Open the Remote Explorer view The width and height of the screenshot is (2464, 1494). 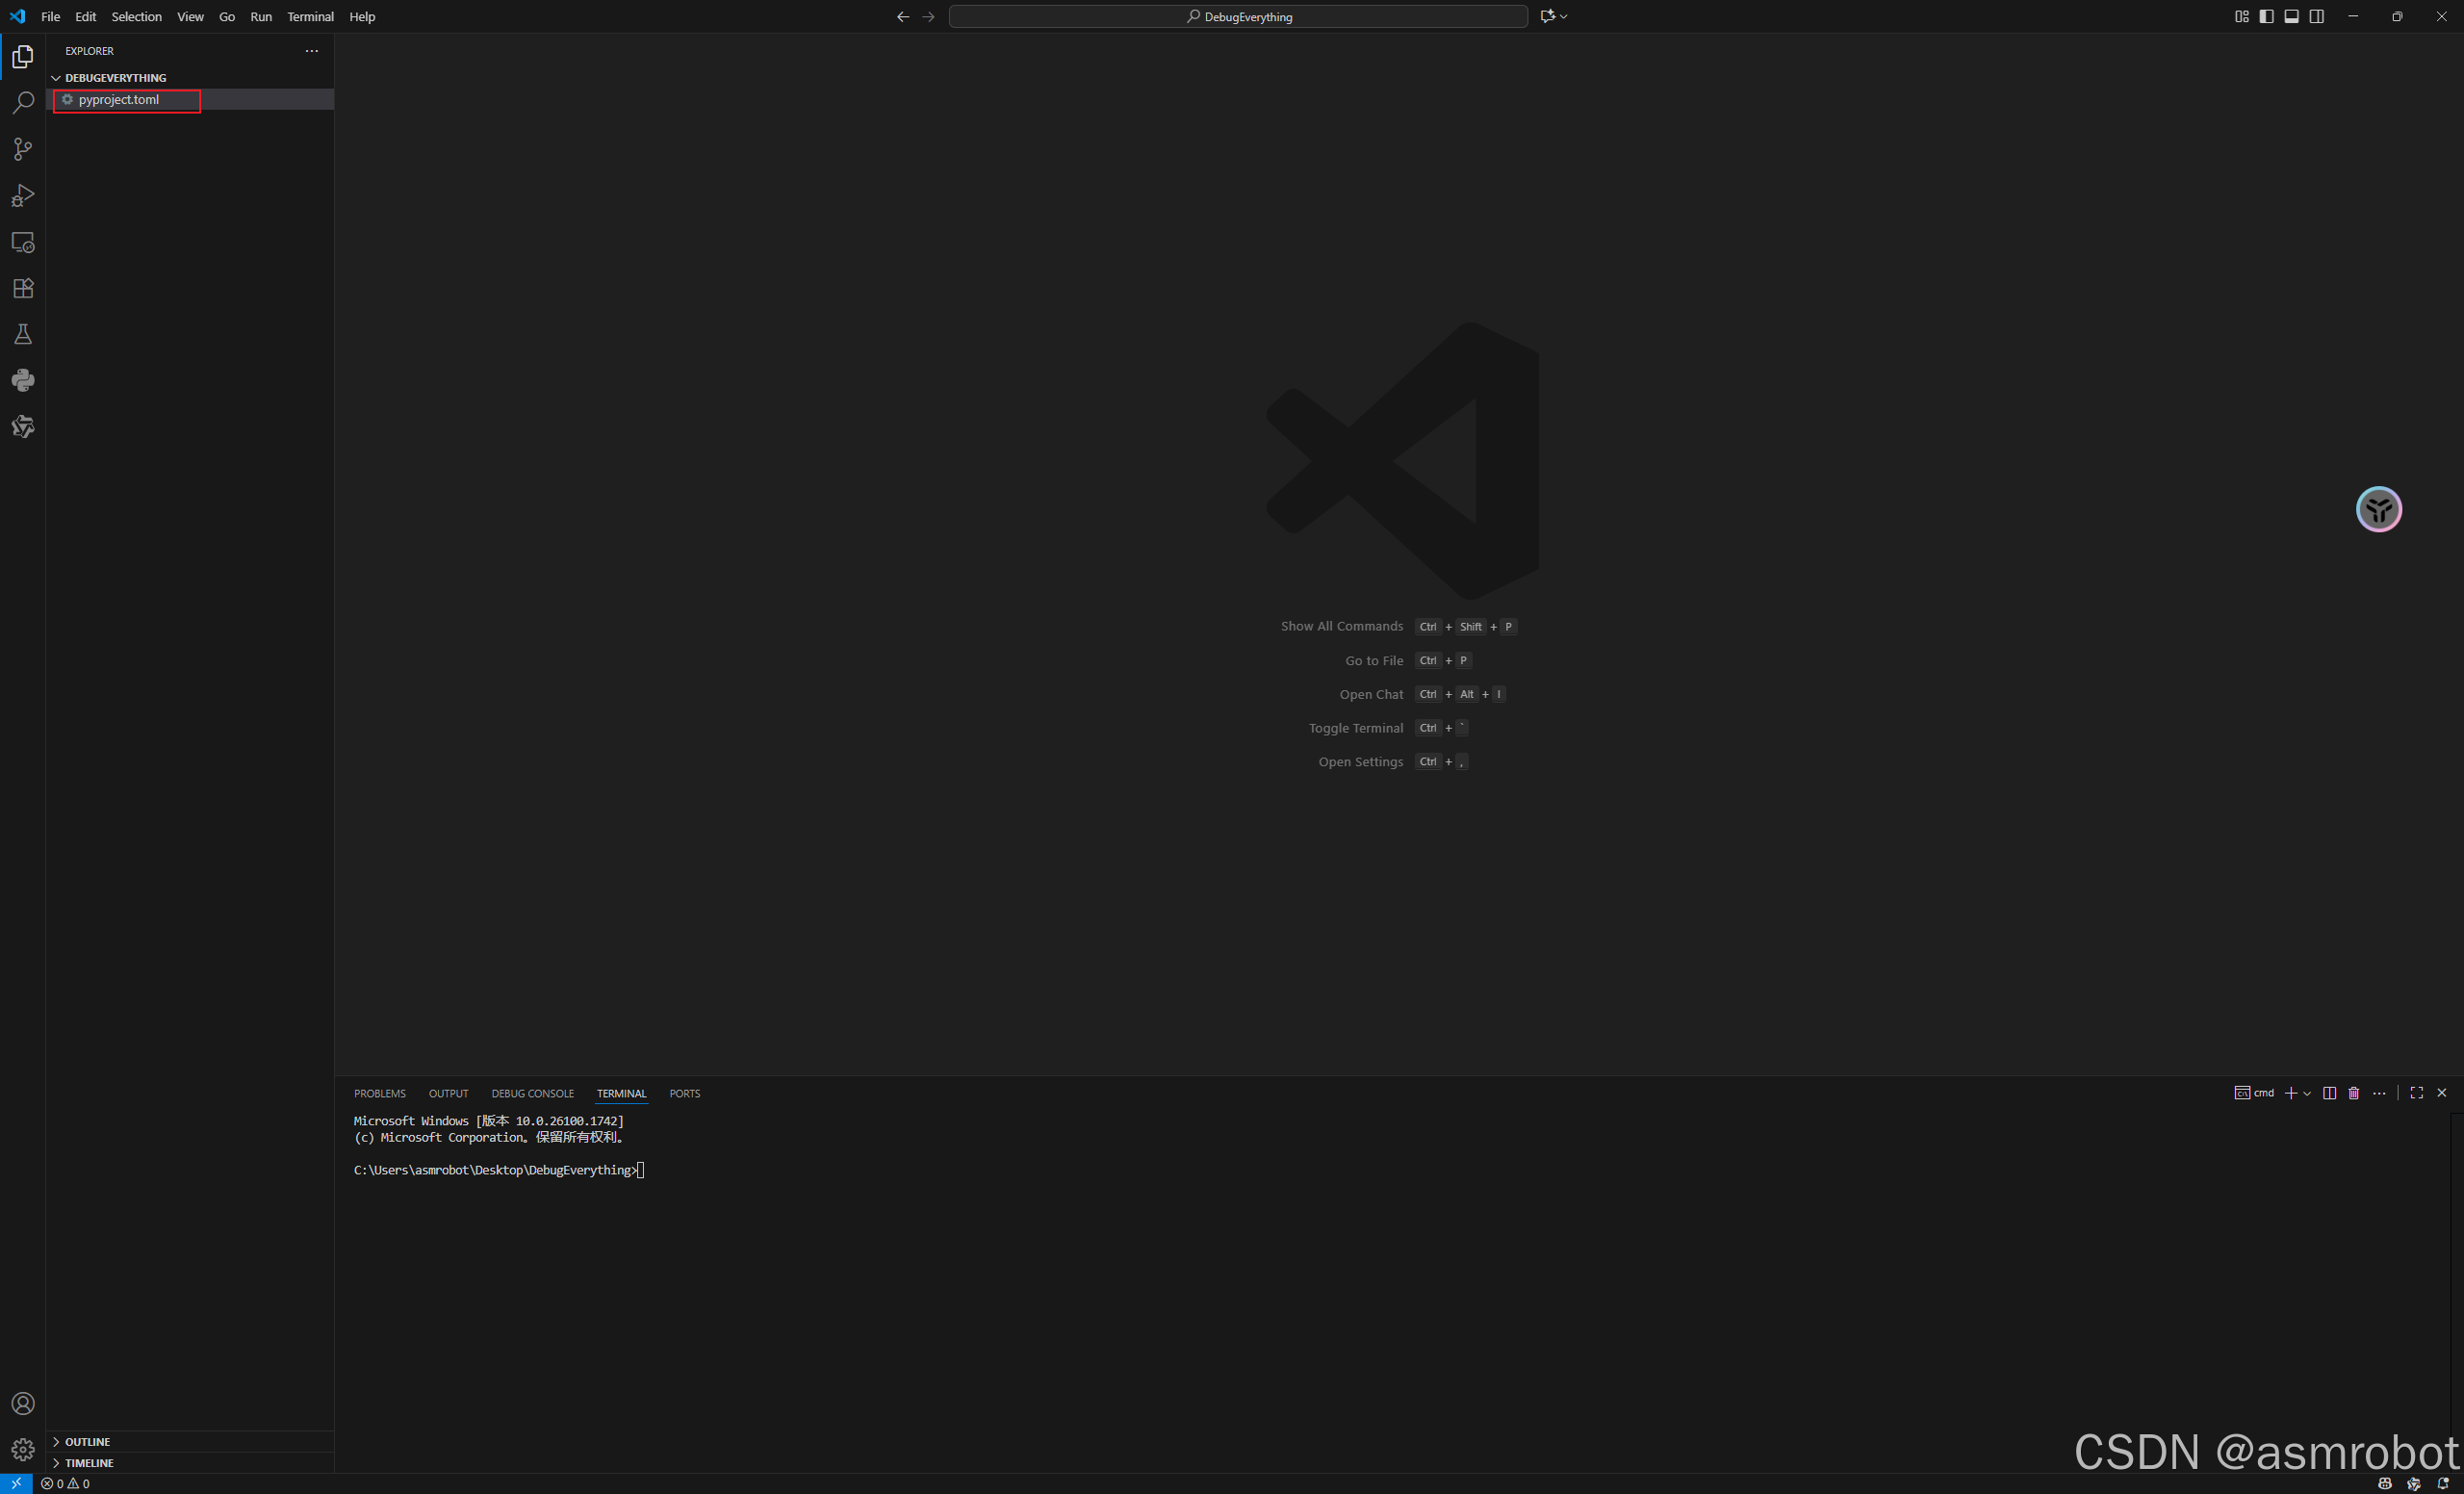click(22, 242)
